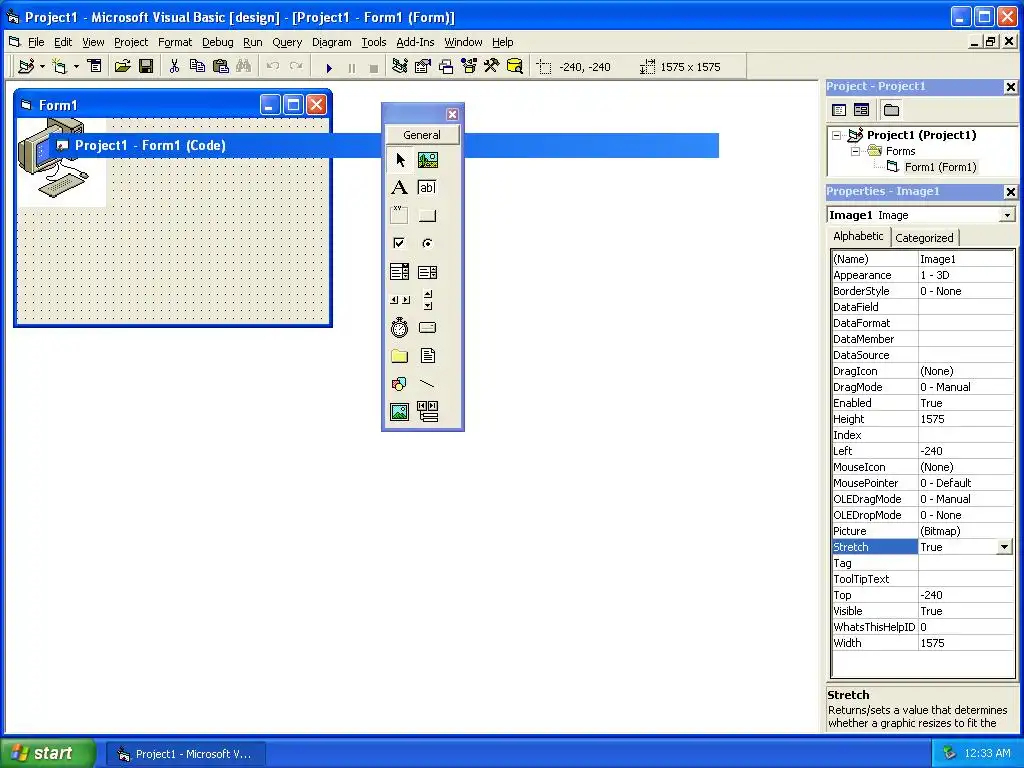Select the HScrollBar tool in toolbox

400,300
